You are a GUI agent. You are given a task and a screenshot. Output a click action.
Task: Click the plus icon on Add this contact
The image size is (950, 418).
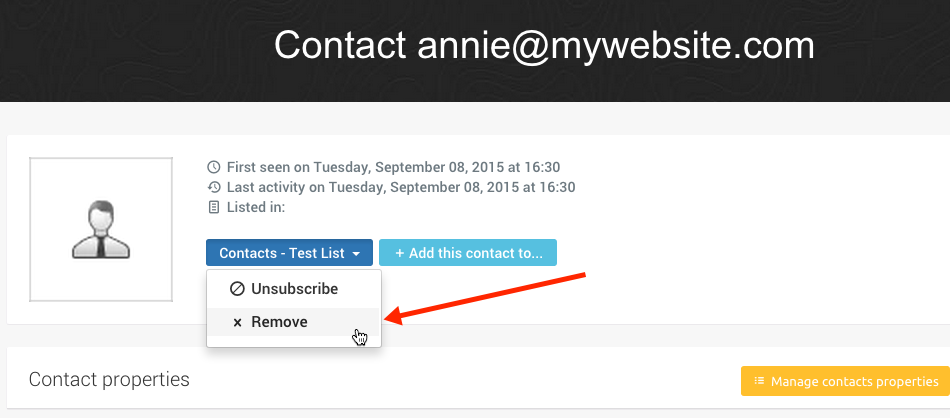coord(400,253)
